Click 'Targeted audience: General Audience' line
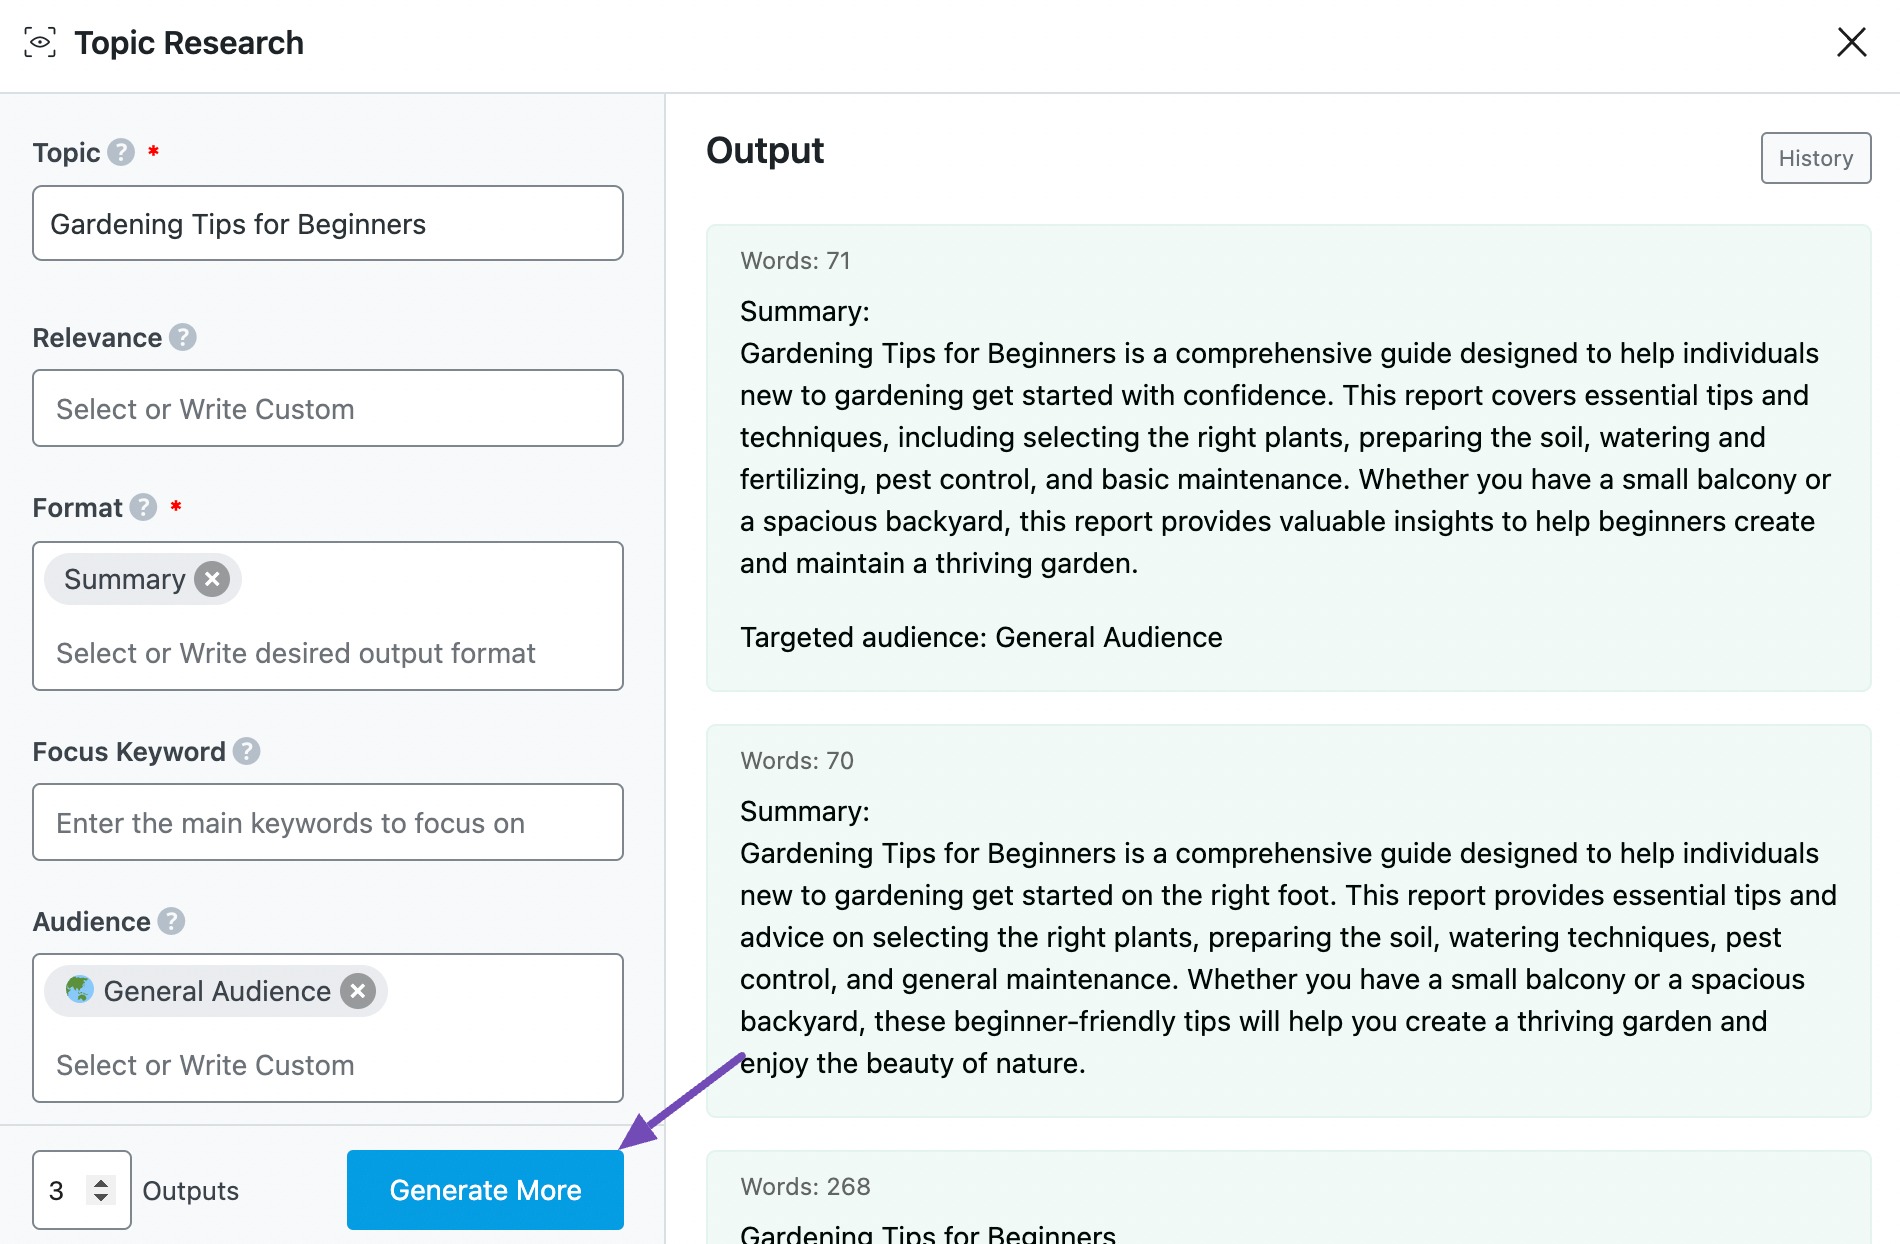Screen dimensions: 1900x1244 pyautogui.click(x=981, y=637)
